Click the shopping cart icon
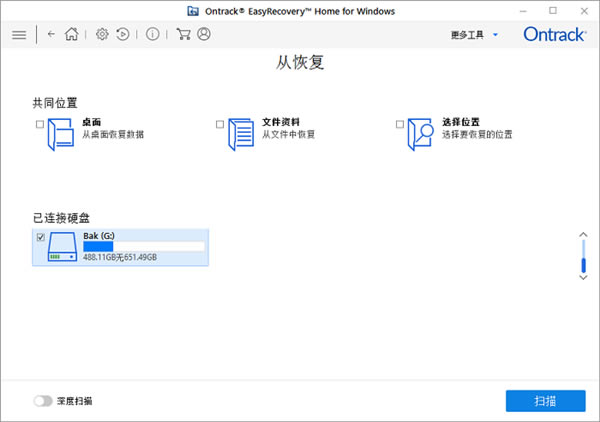 coord(183,34)
